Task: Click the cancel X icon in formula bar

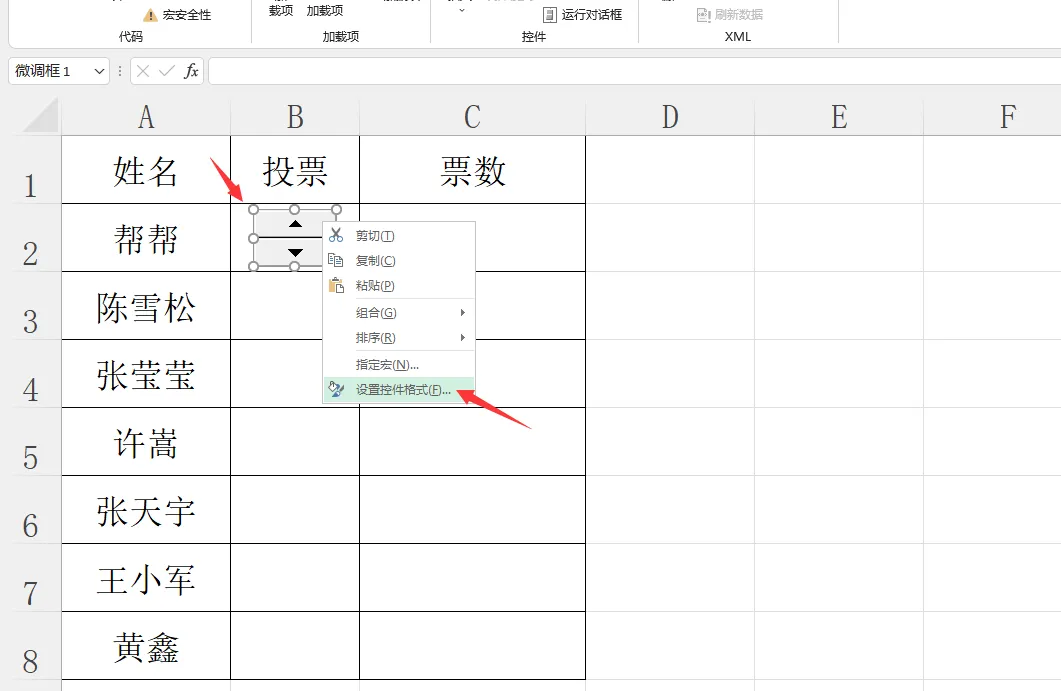Action: point(143,71)
